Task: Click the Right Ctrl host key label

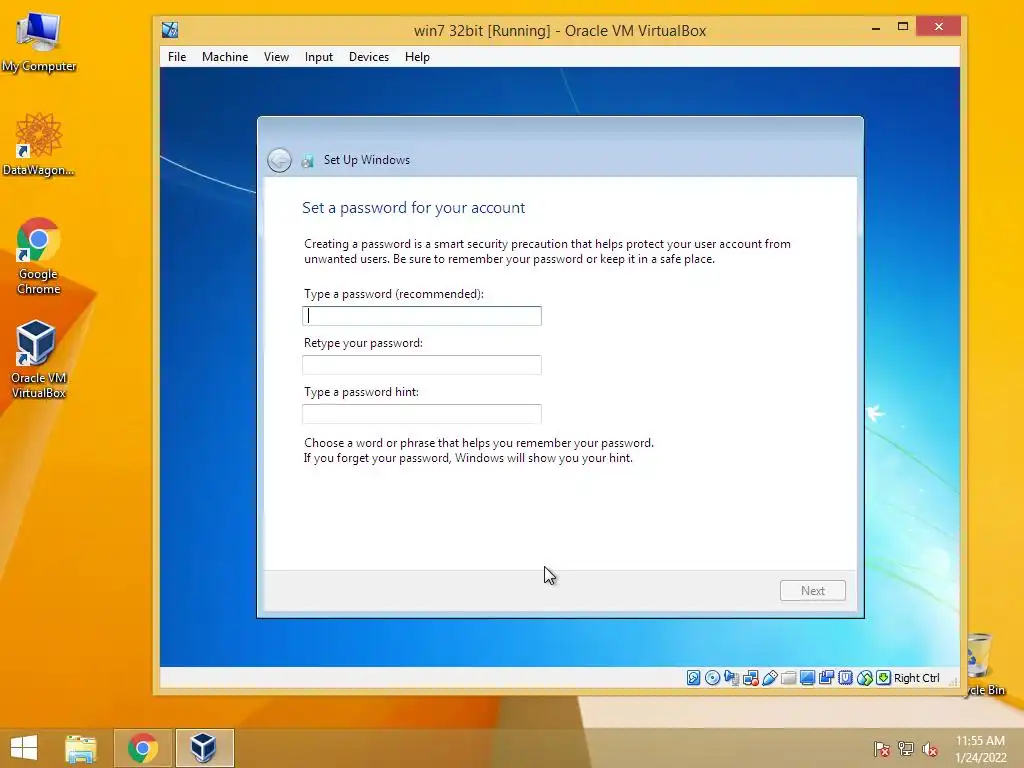Action: tap(916, 678)
